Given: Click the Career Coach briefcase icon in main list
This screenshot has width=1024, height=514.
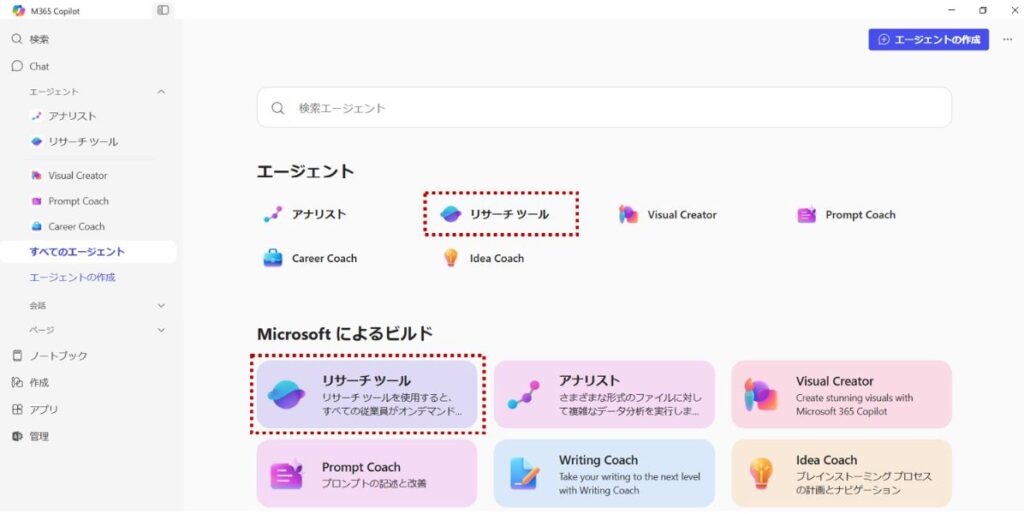Looking at the screenshot, I should (272, 258).
